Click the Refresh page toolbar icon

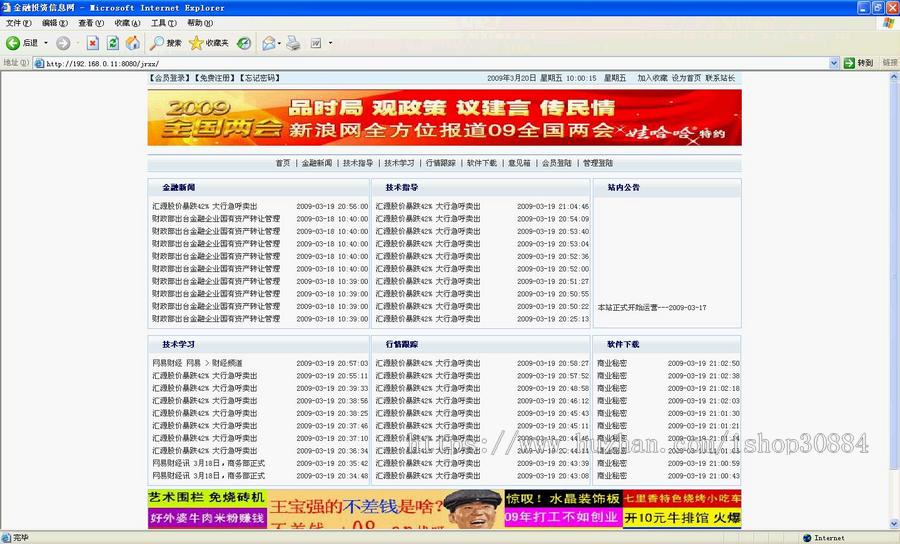[x=113, y=43]
